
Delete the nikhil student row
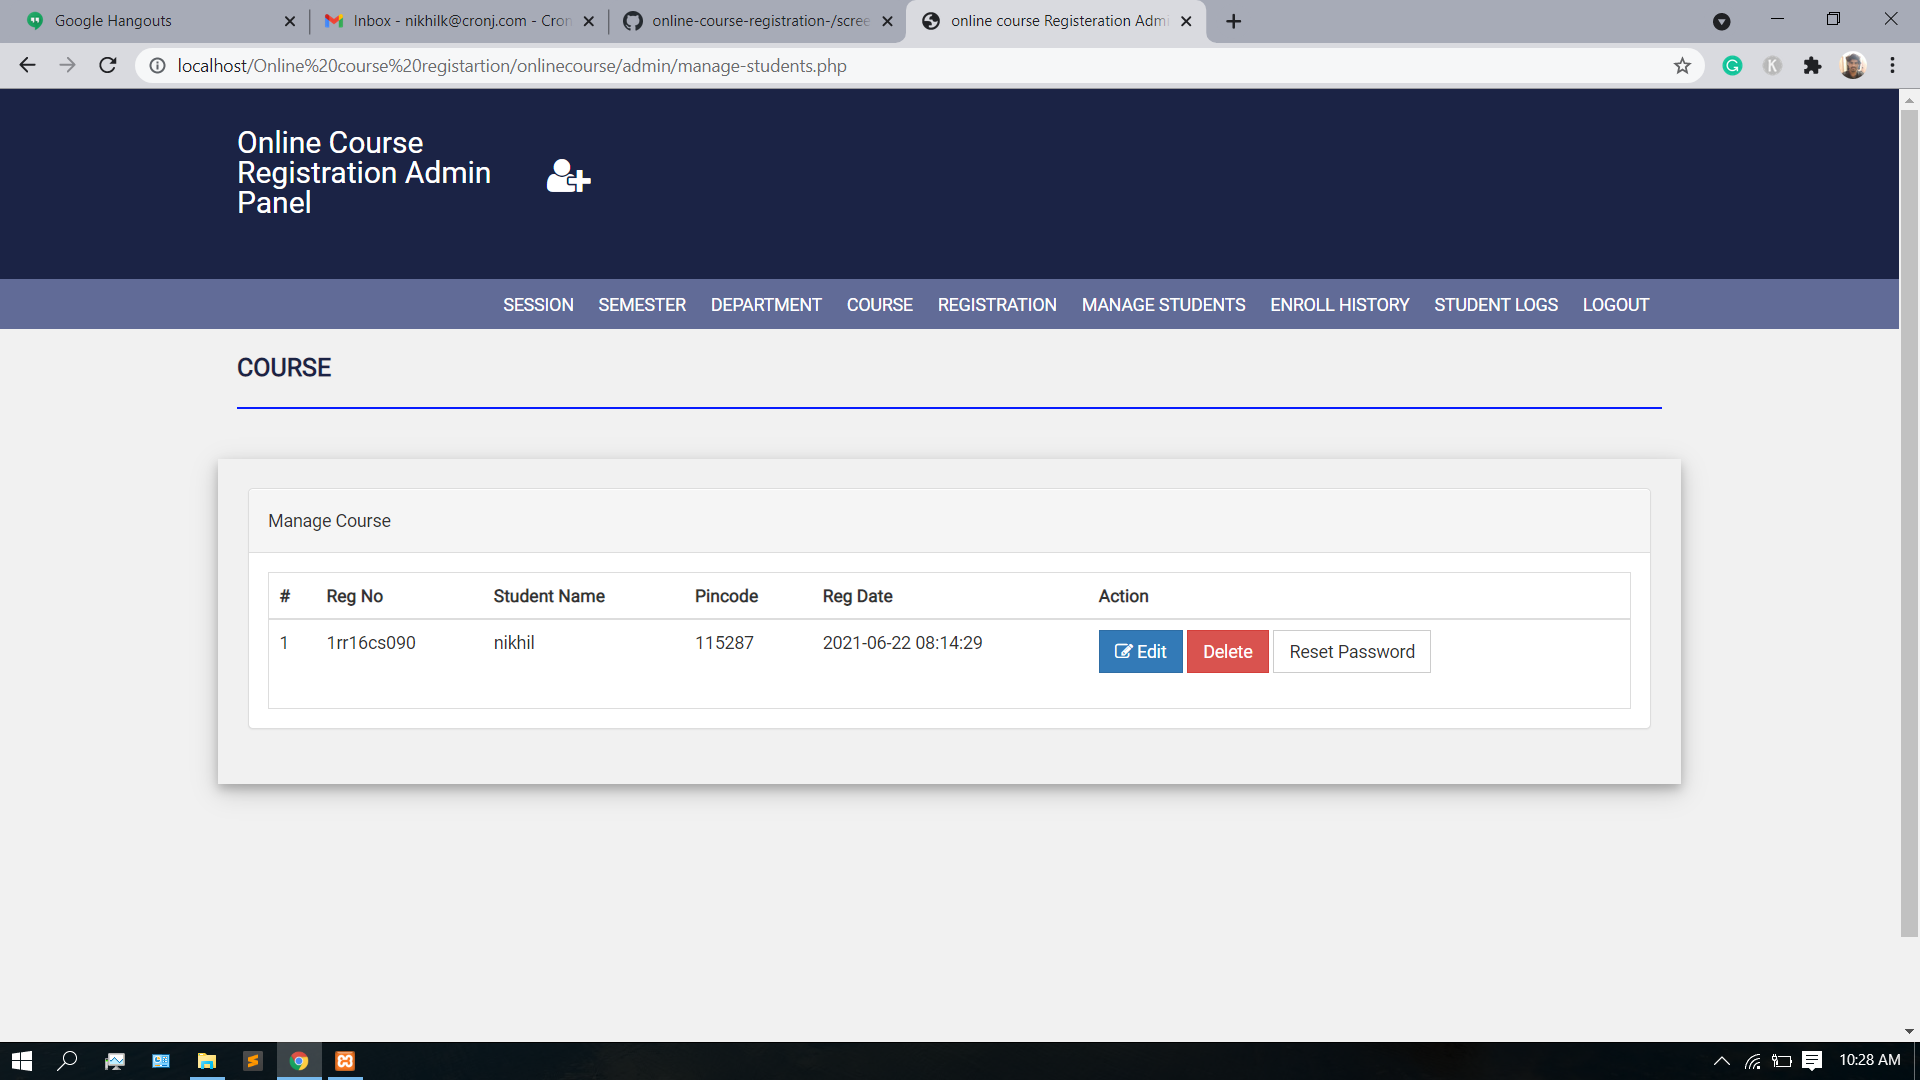(1227, 652)
